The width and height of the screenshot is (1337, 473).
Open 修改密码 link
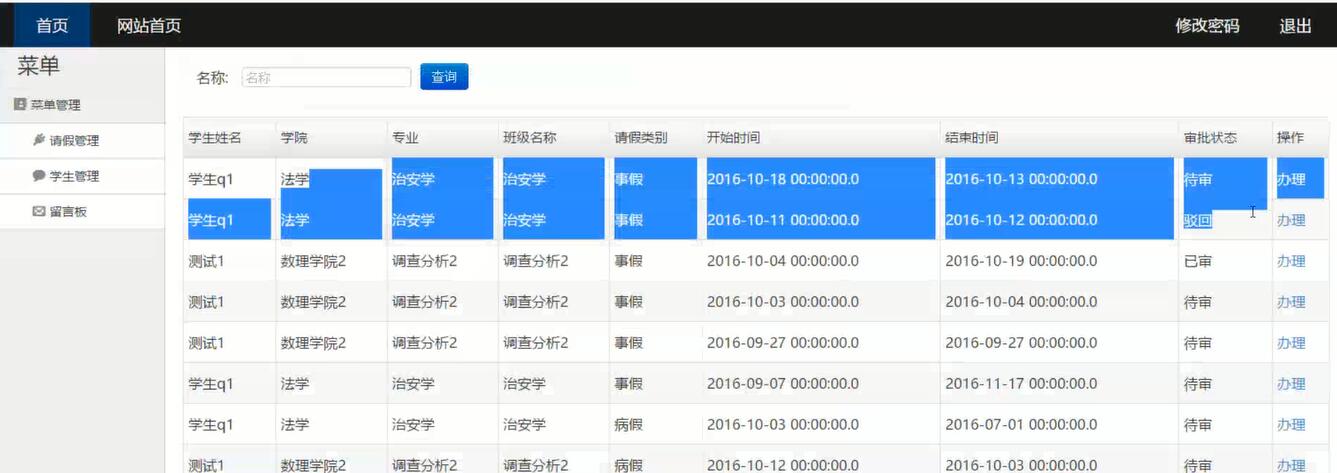point(1207,26)
